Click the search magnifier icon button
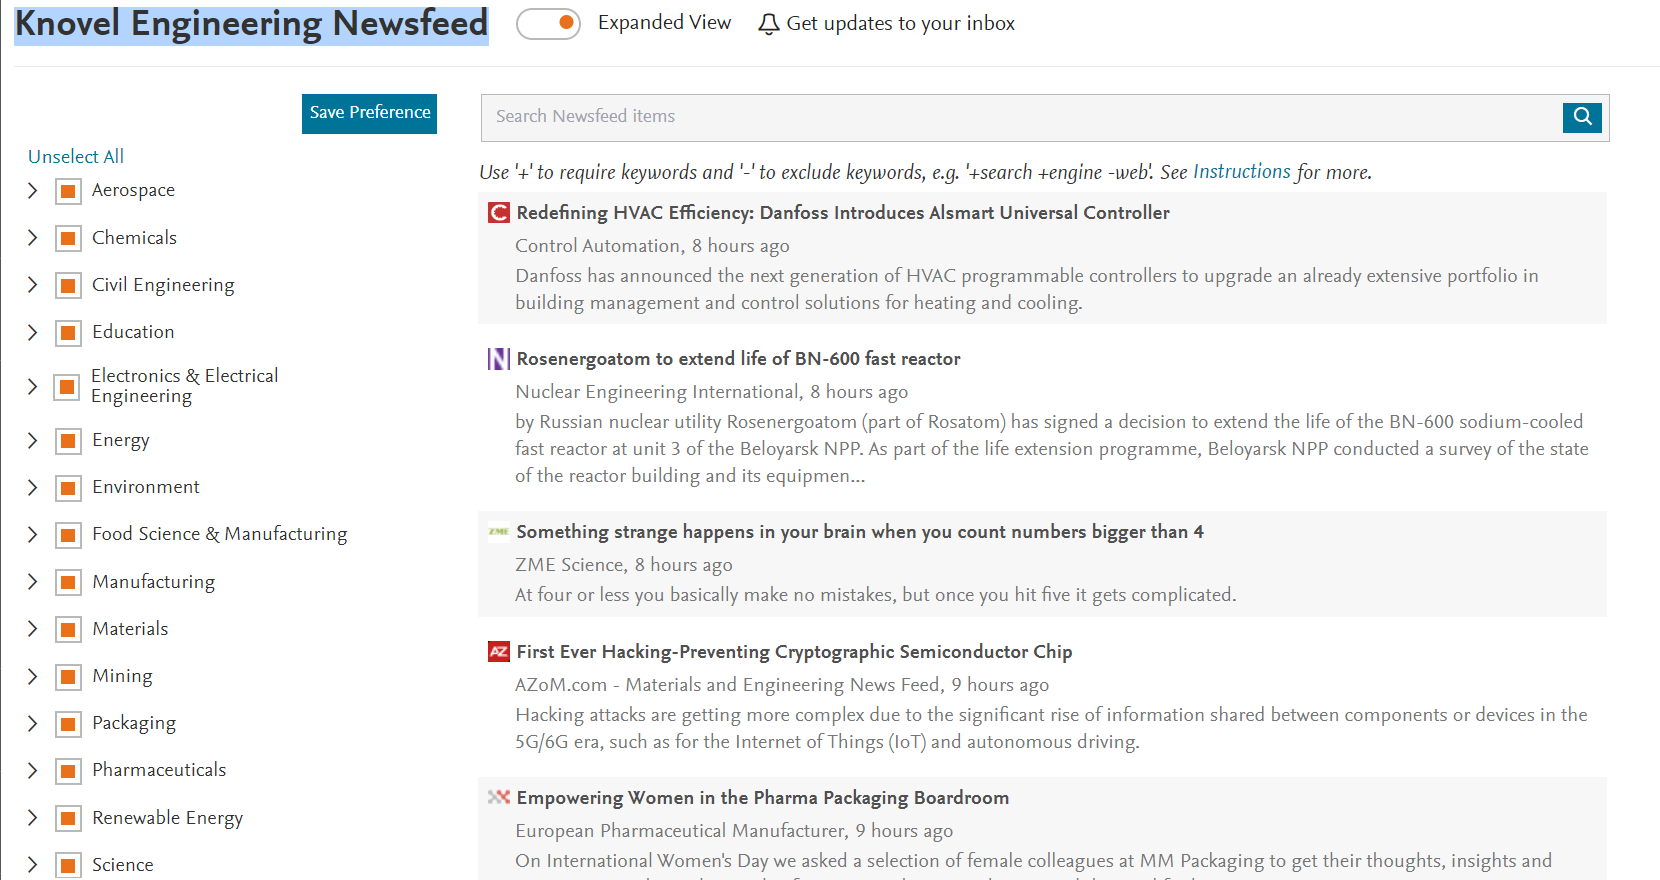1660x880 pixels. point(1582,117)
